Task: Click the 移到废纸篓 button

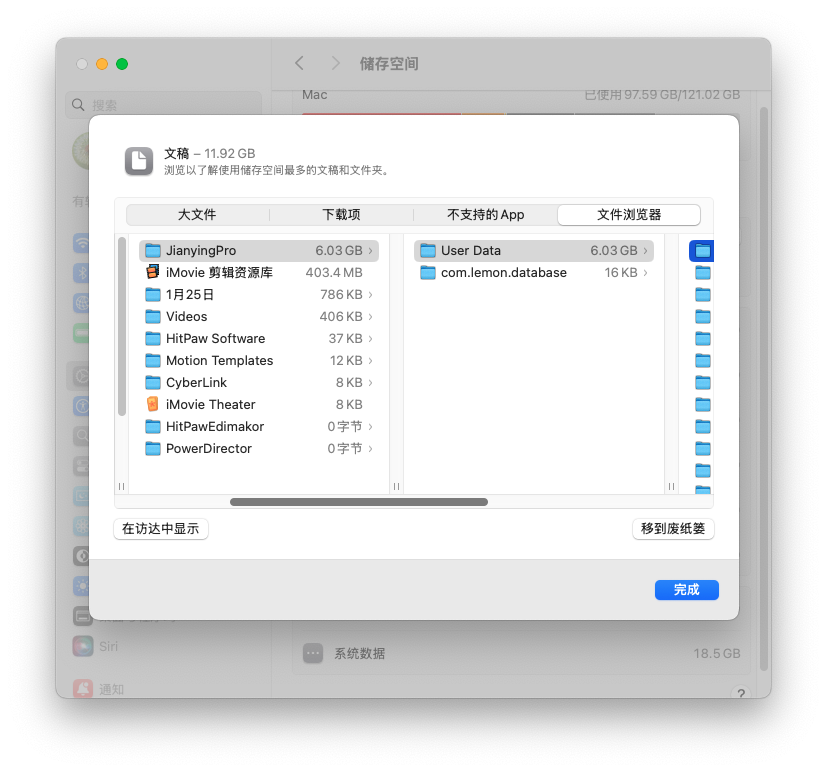Action: [673, 529]
